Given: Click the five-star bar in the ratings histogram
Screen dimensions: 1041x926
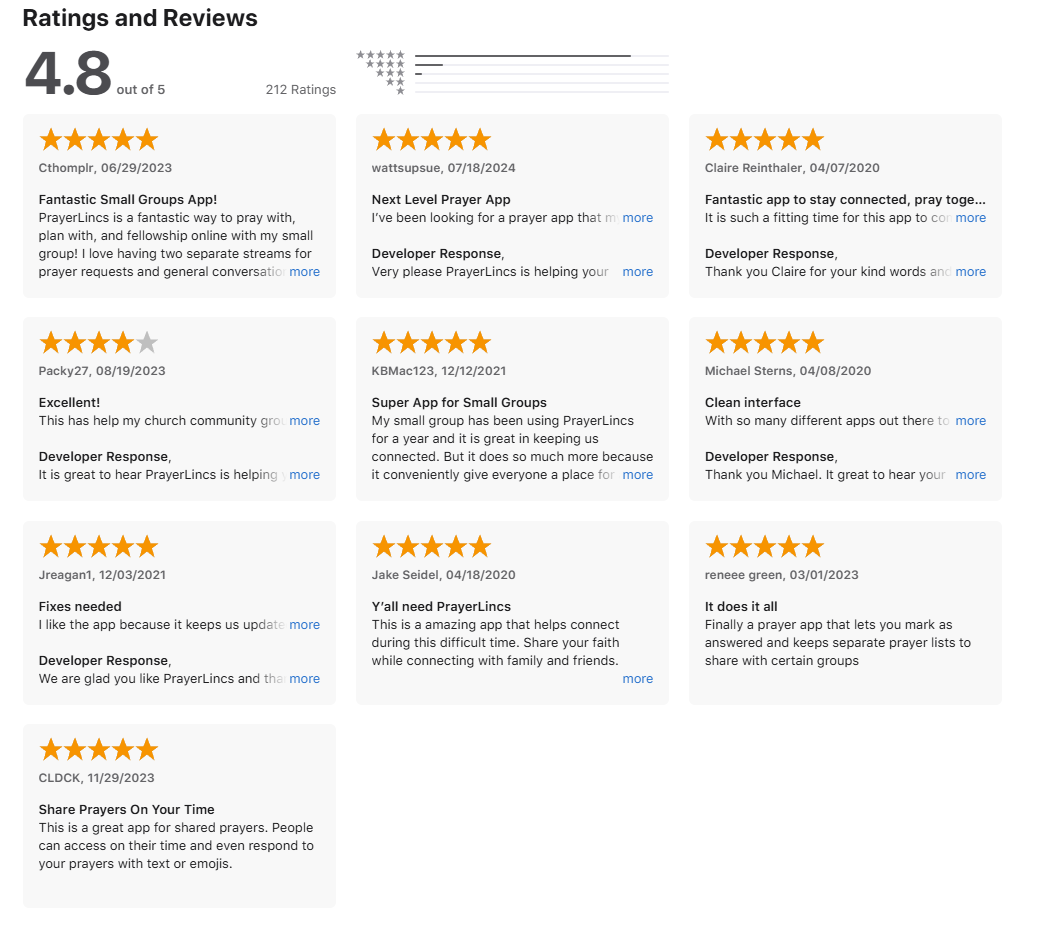Looking at the screenshot, I should coord(541,56).
